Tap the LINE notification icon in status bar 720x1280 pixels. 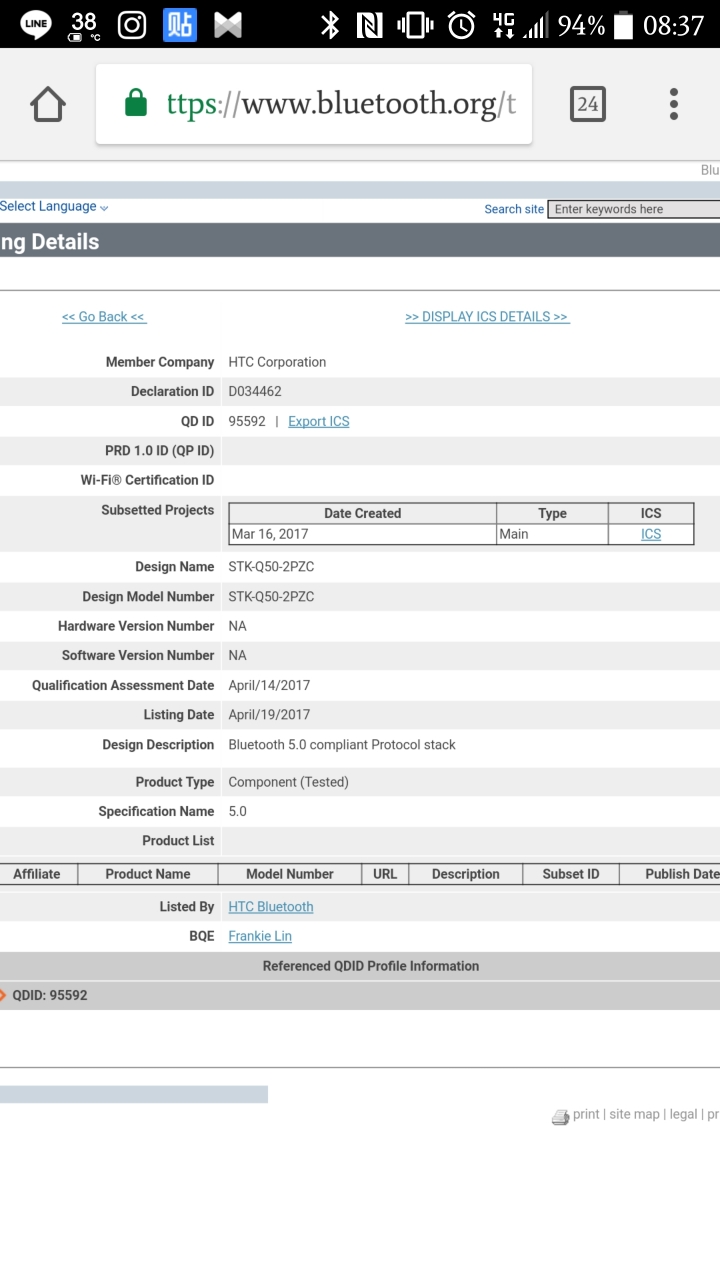(35, 24)
